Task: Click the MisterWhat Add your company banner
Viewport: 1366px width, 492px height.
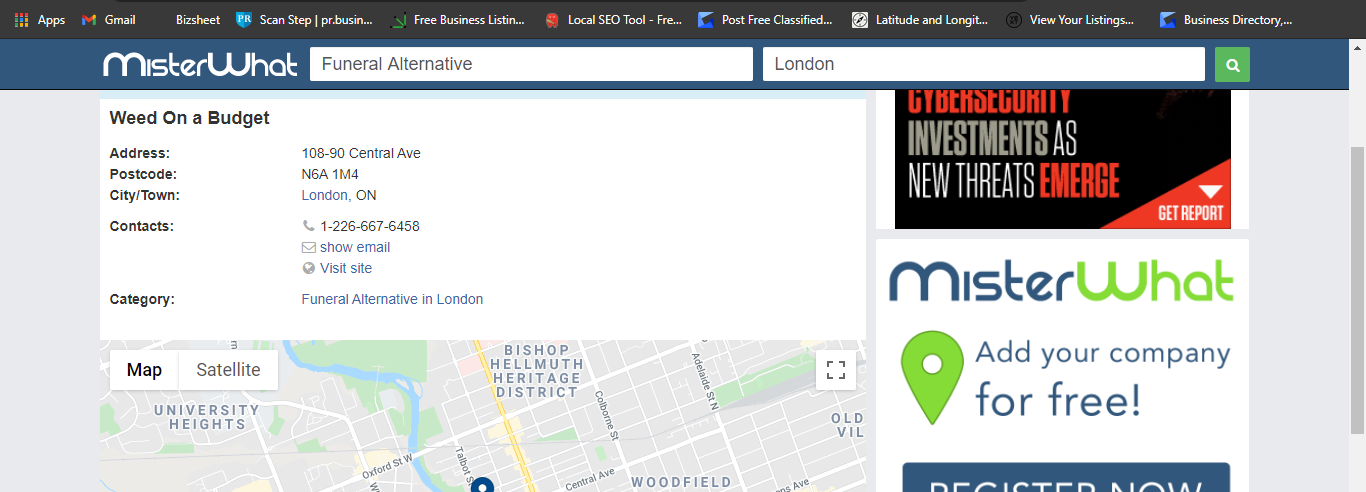Action: (x=1062, y=365)
